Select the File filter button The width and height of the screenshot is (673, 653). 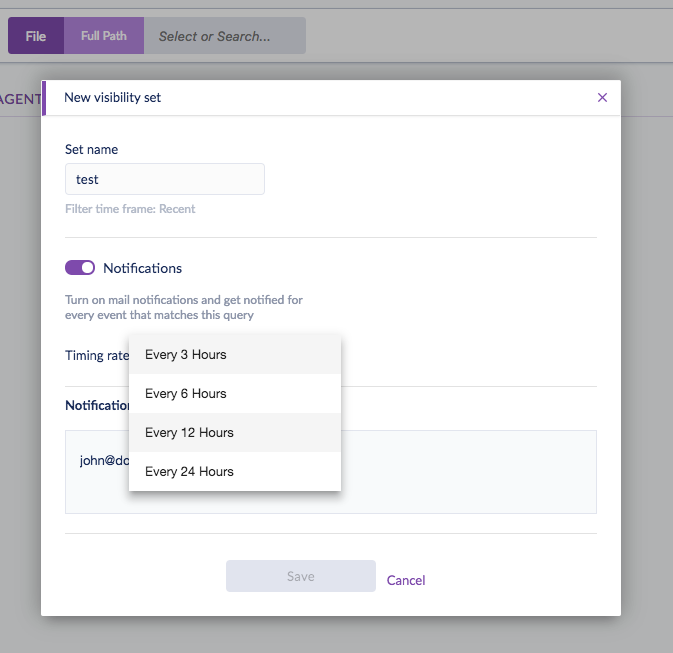click(36, 36)
